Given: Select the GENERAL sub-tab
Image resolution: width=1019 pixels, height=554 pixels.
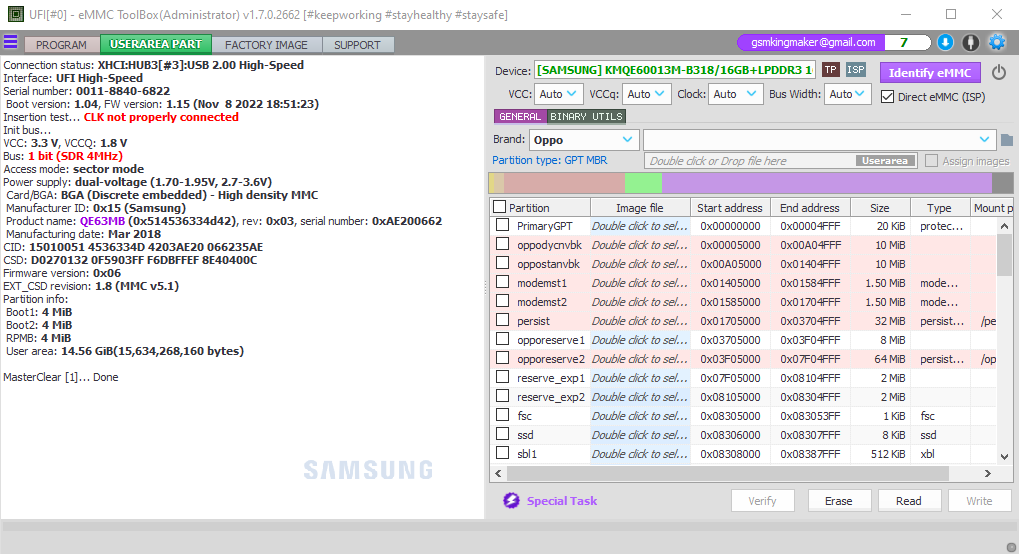Looking at the screenshot, I should (x=520, y=116).
